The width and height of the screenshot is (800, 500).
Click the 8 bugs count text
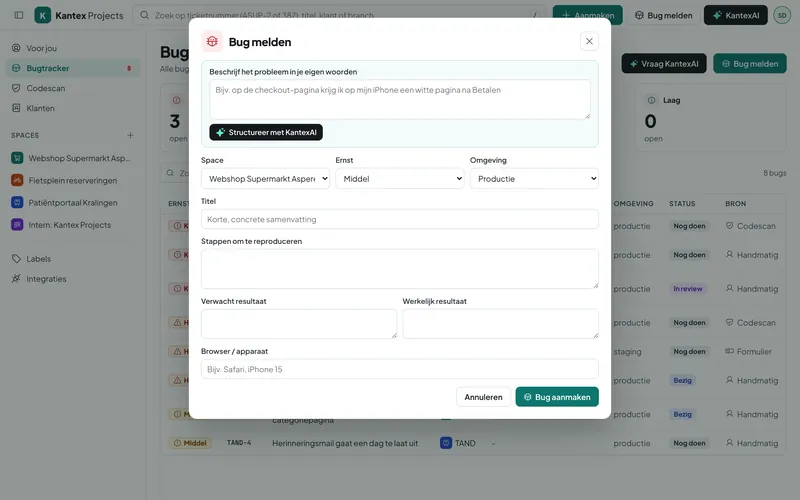[x=774, y=173]
